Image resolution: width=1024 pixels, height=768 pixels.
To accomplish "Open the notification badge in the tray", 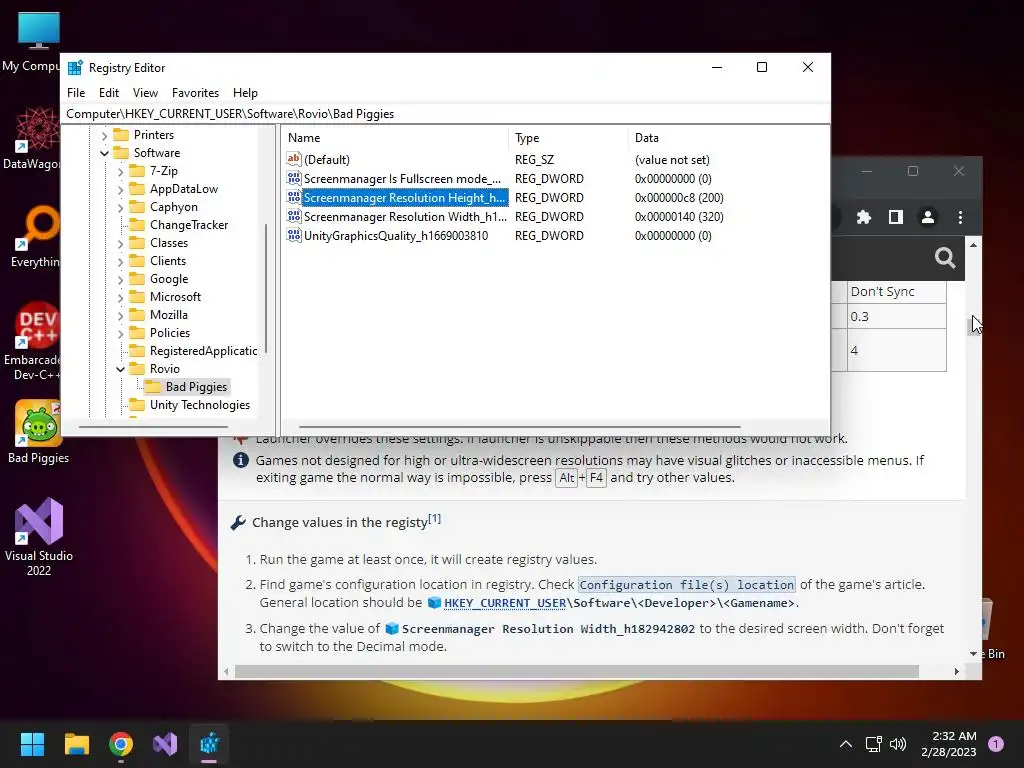I will point(996,744).
